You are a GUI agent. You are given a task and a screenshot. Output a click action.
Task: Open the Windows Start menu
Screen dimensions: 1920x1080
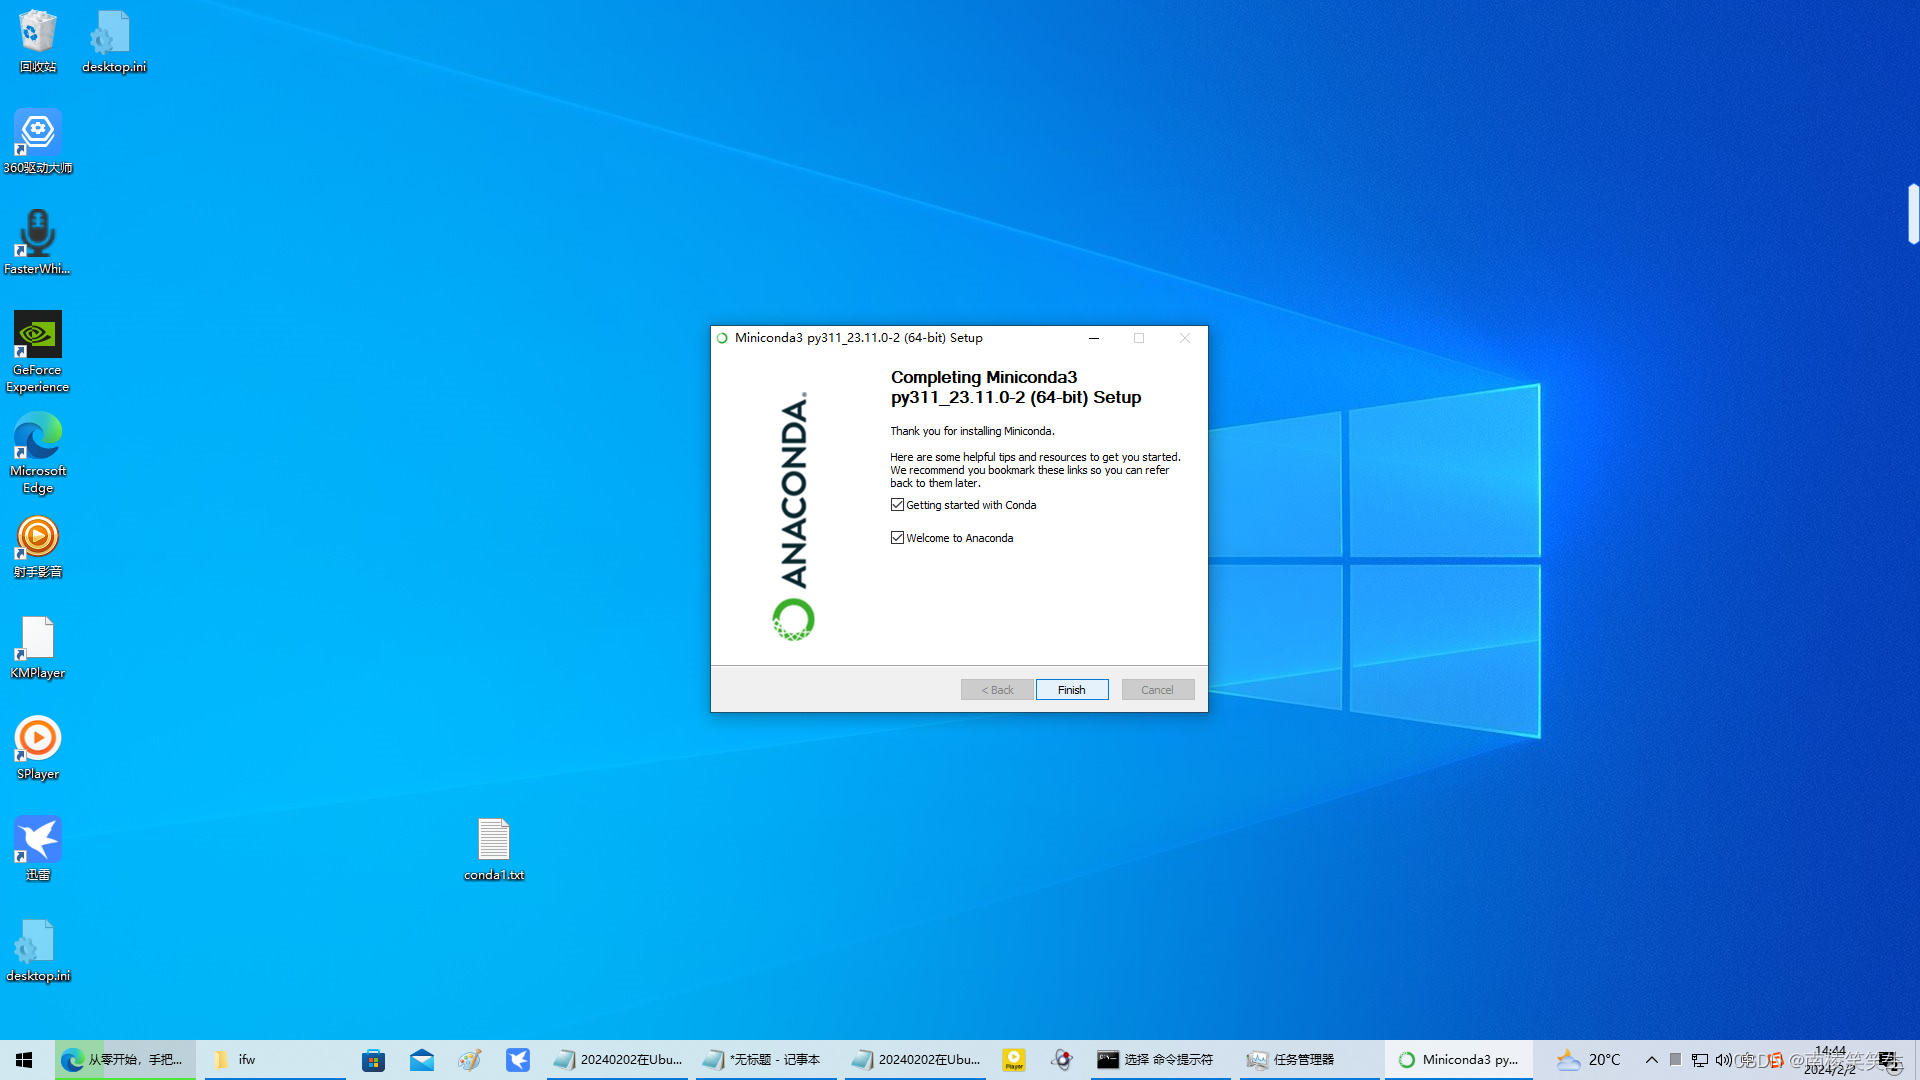(x=24, y=1060)
